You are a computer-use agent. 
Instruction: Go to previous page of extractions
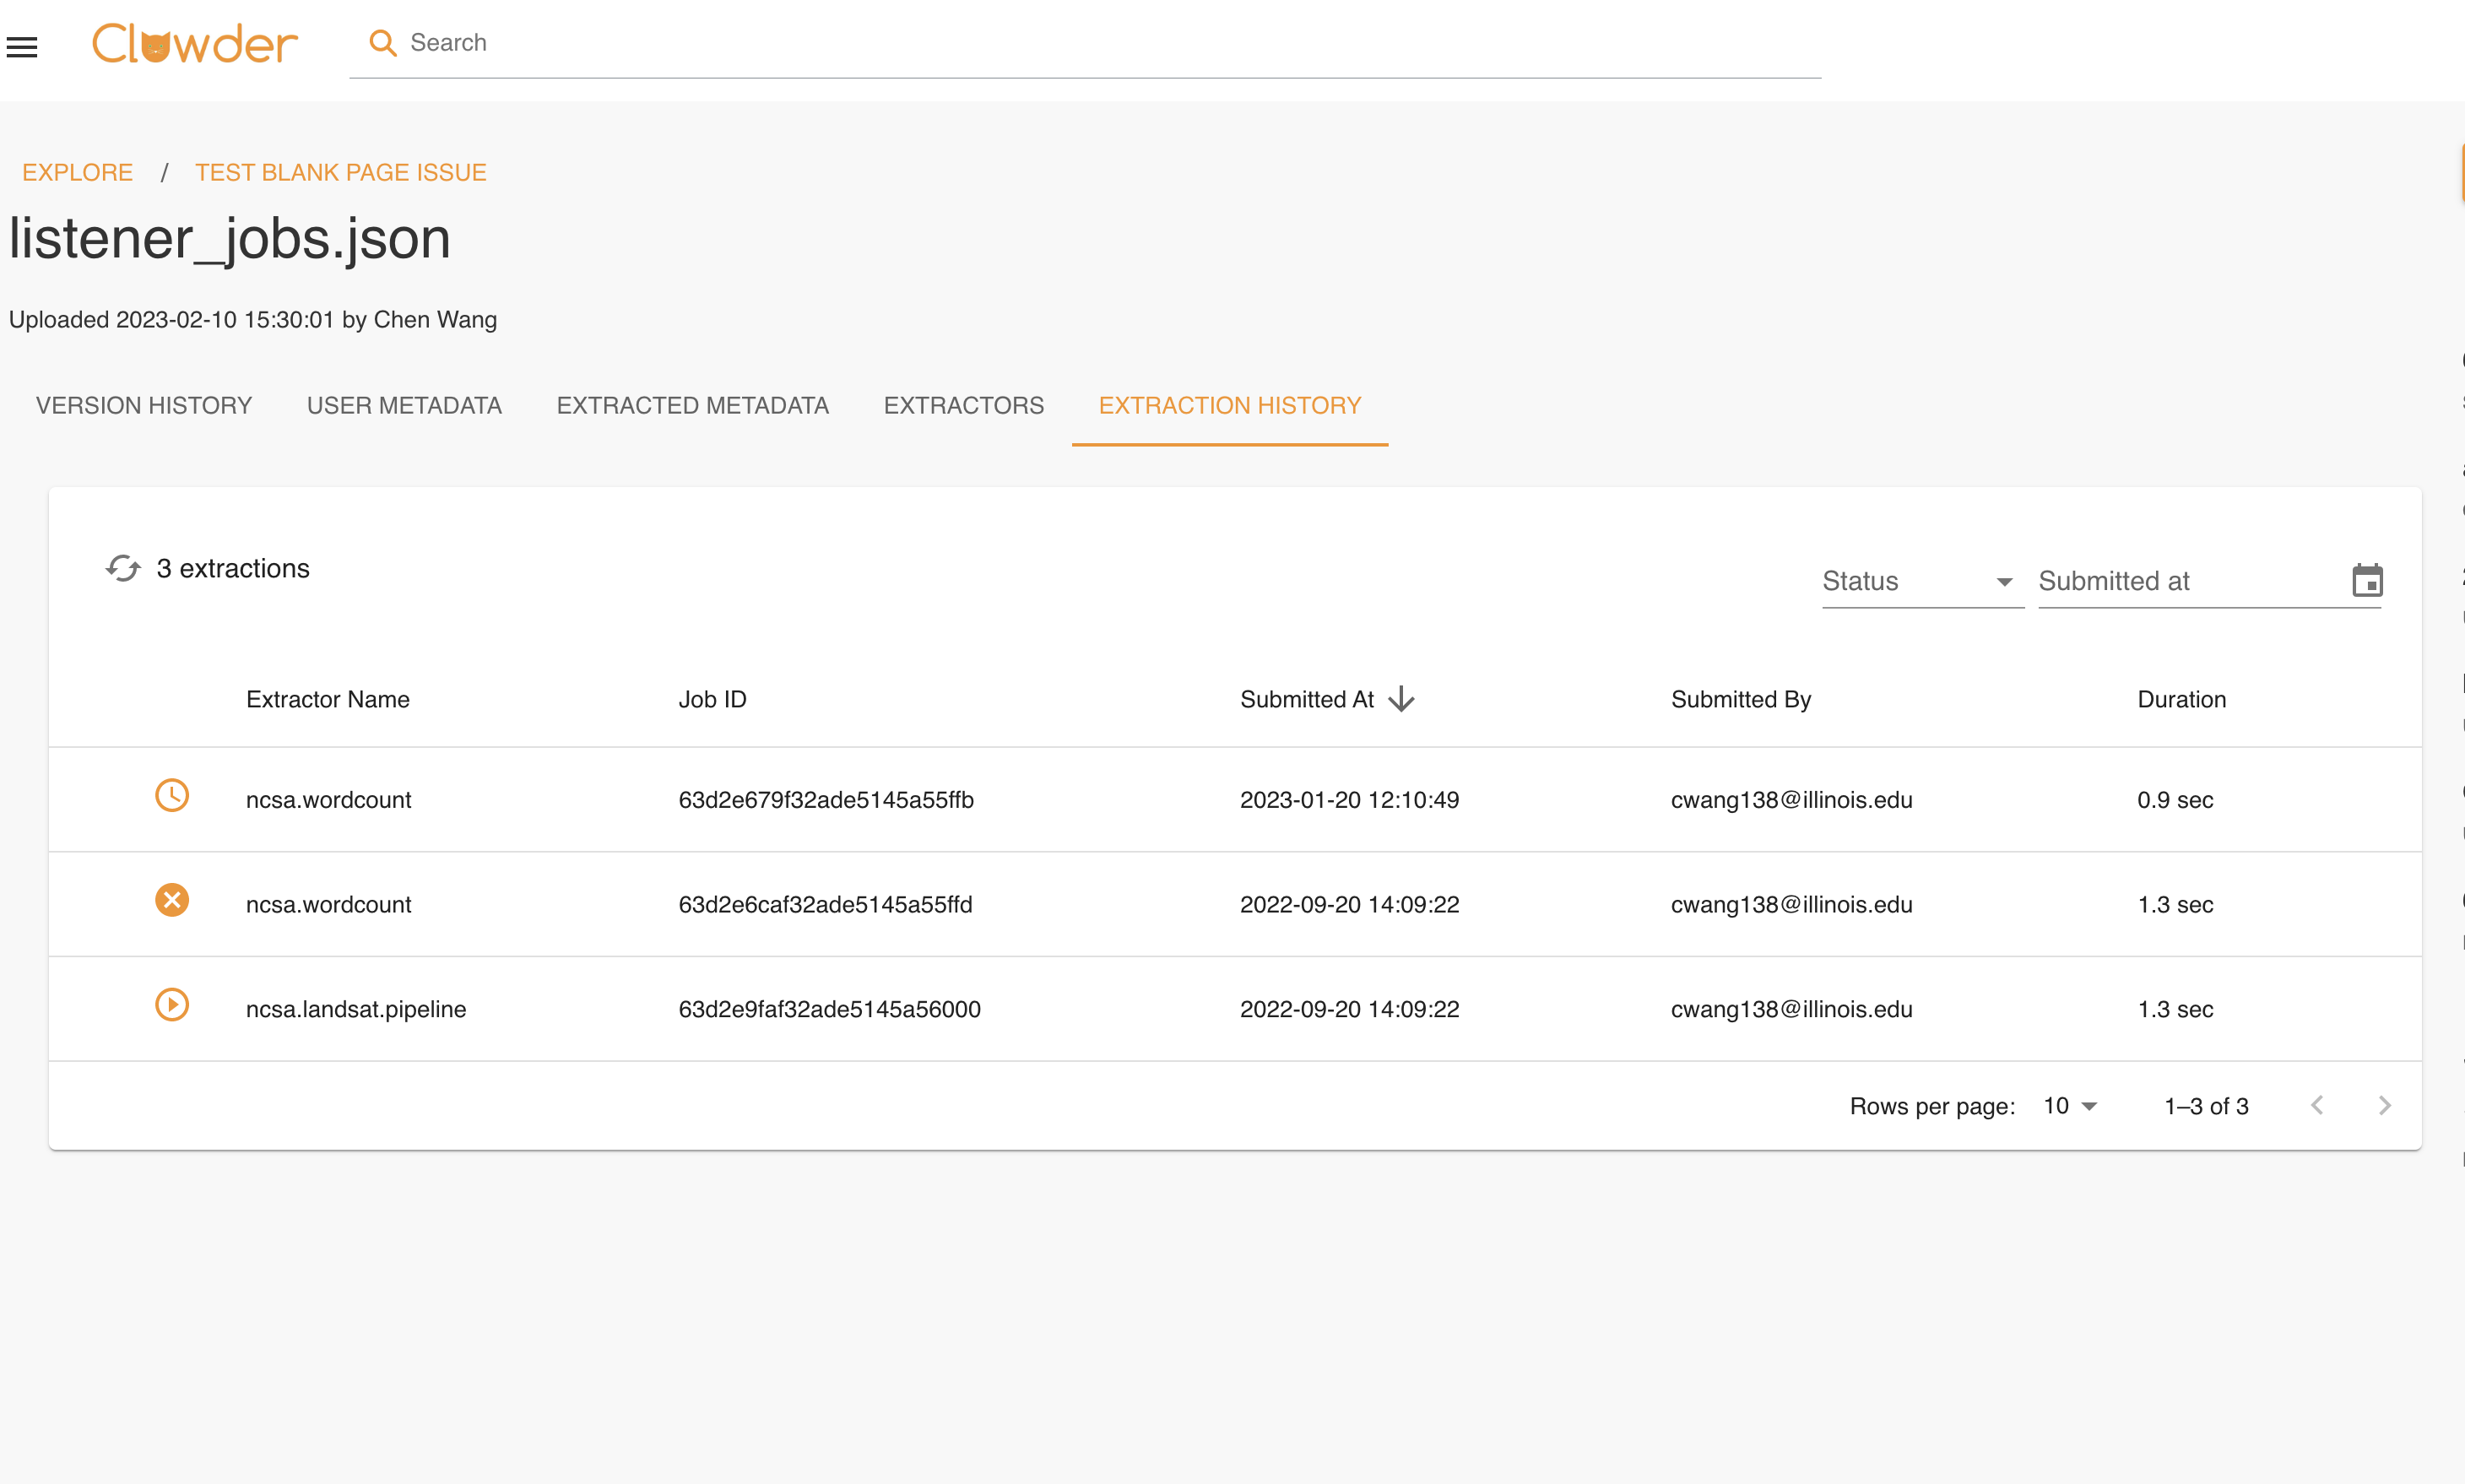coord(2317,1105)
